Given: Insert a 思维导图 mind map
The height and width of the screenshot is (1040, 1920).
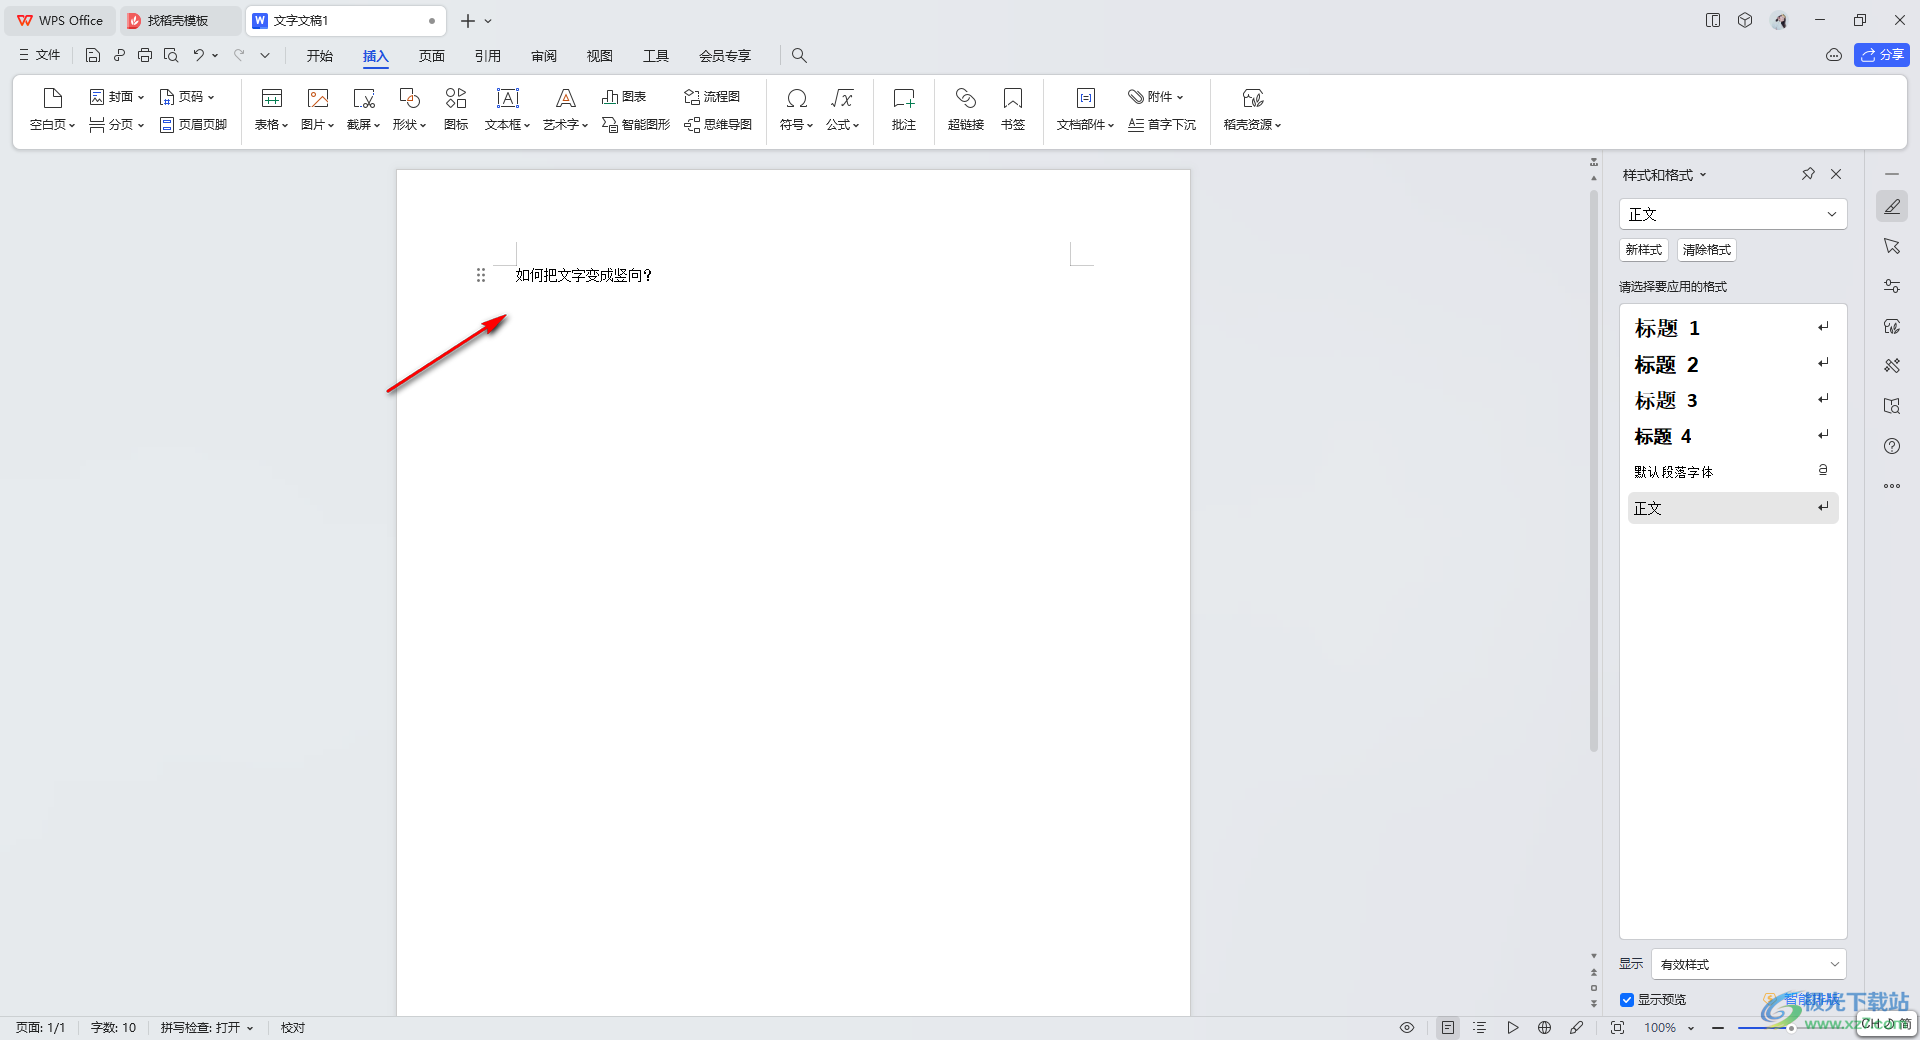Looking at the screenshot, I should click(x=718, y=125).
